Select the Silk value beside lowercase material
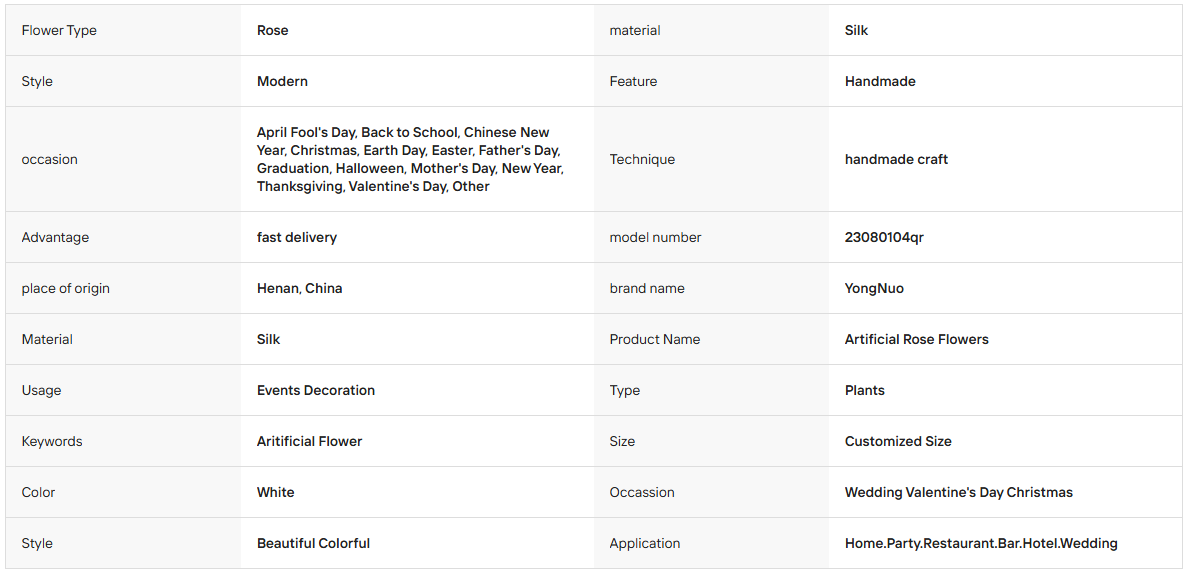The height and width of the screenshot is (574, 1190). [856, 30]
